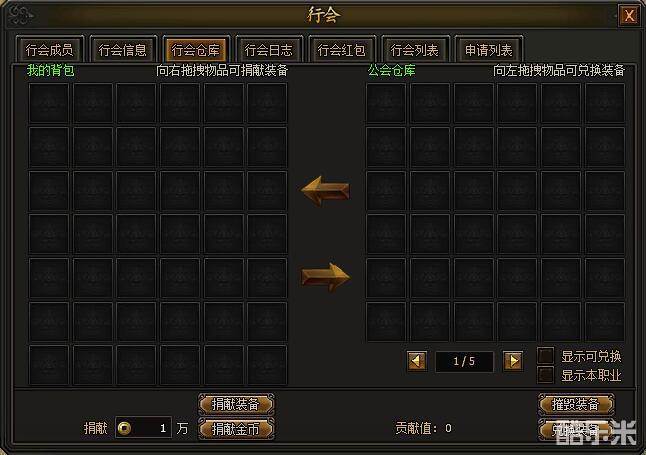Enable the 显示本职业 checkbox

coord(545,375)
